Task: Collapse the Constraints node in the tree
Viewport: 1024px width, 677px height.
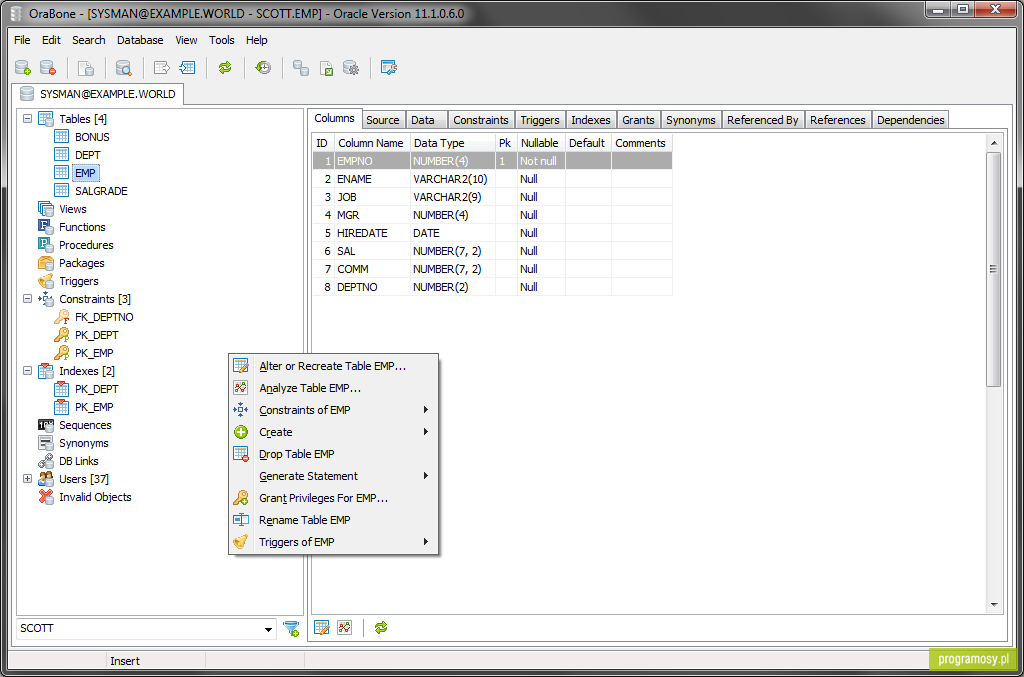Action: (27, 298)
